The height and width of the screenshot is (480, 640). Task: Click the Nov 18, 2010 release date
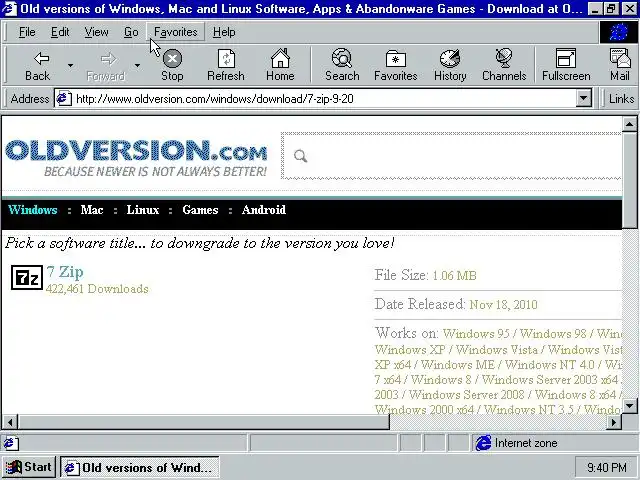point(503,304)
